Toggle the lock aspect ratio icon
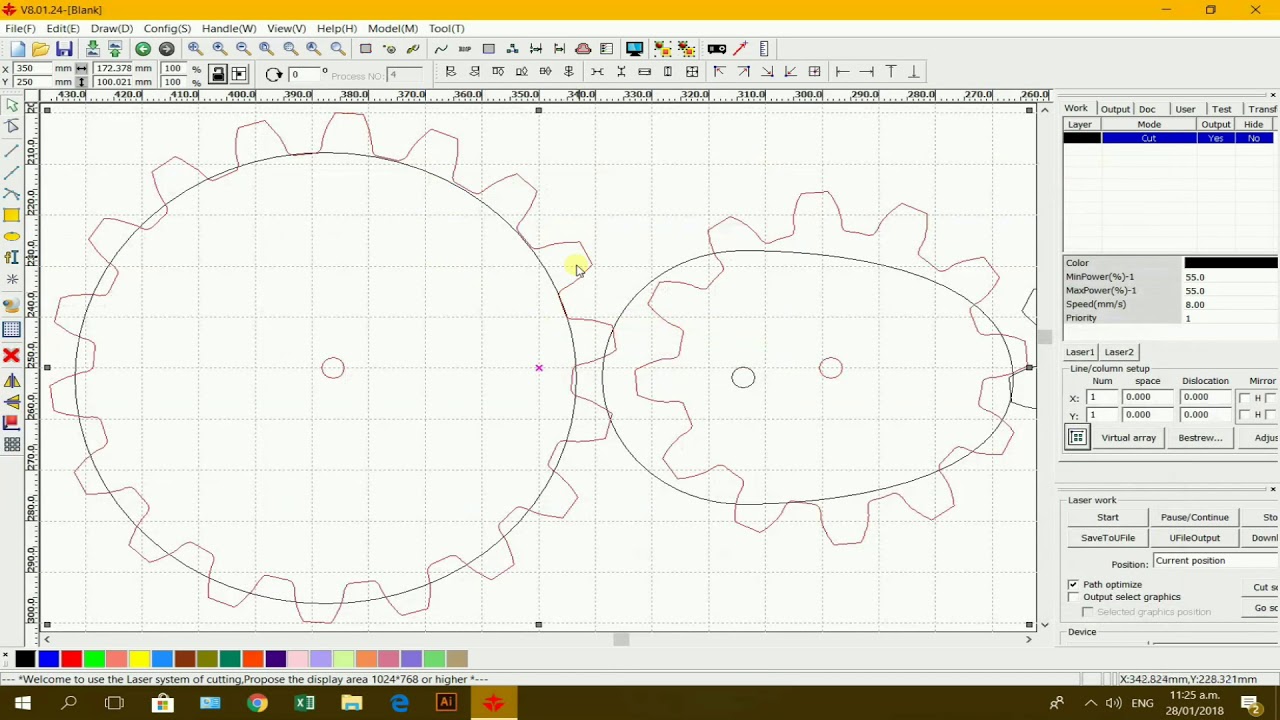This screenshot has height=720, width=1280. (218, 75)
